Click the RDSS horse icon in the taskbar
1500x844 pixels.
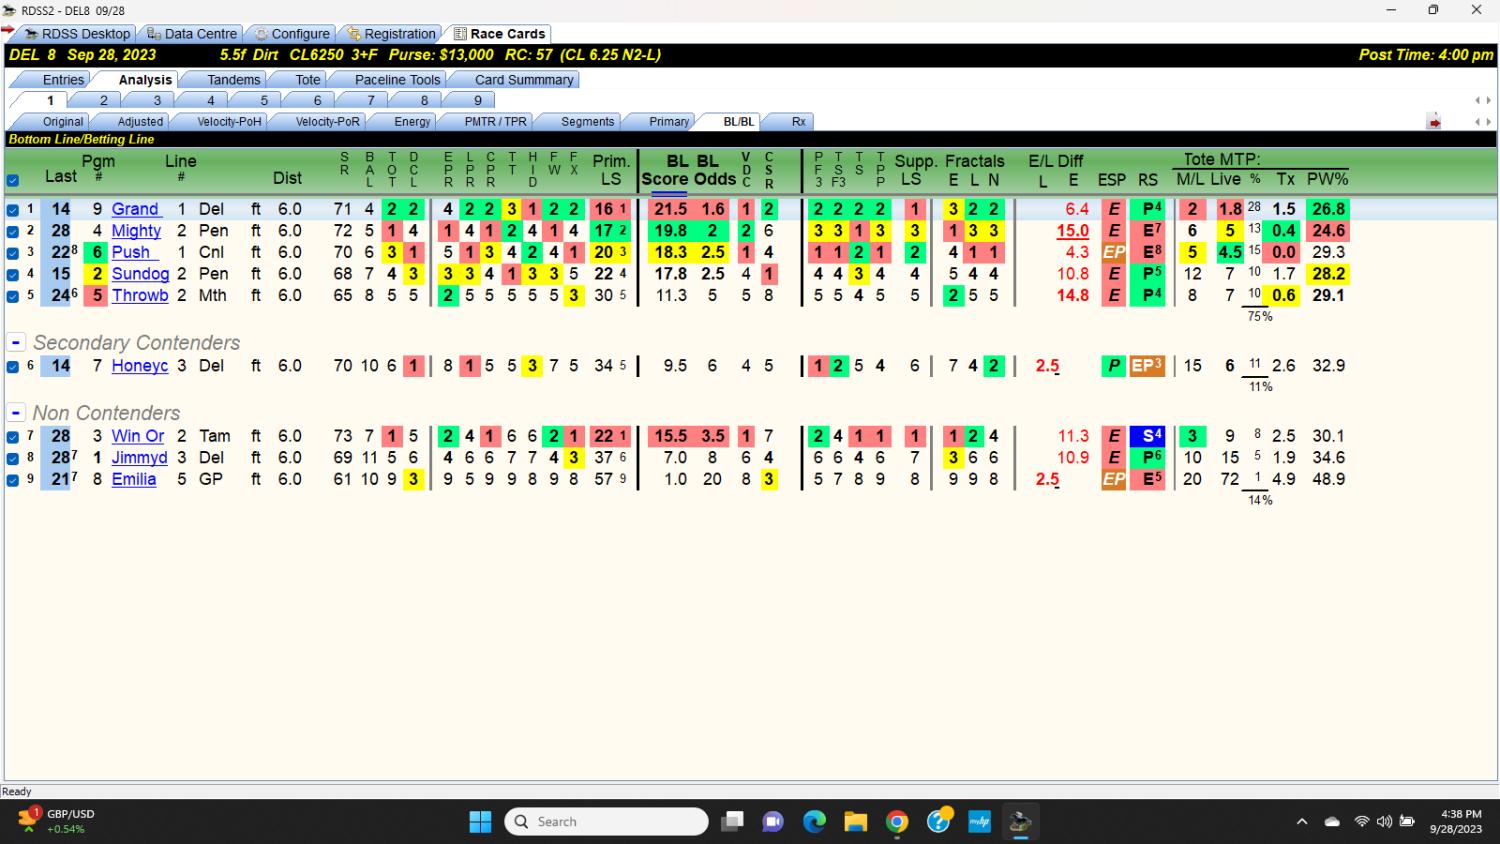click(x=1020, y=822)
